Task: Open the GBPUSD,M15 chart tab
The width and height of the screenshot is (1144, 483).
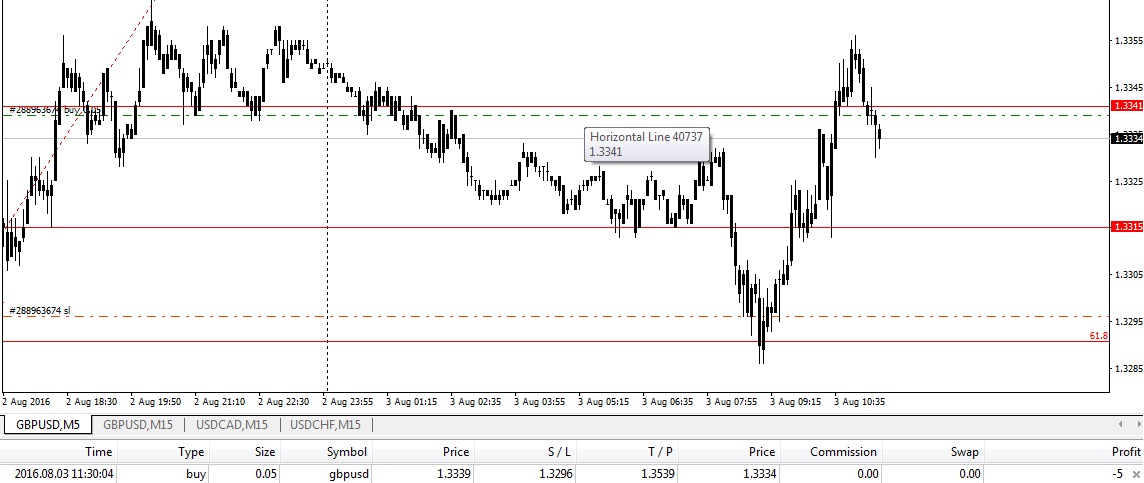Action: coord(137,425)
